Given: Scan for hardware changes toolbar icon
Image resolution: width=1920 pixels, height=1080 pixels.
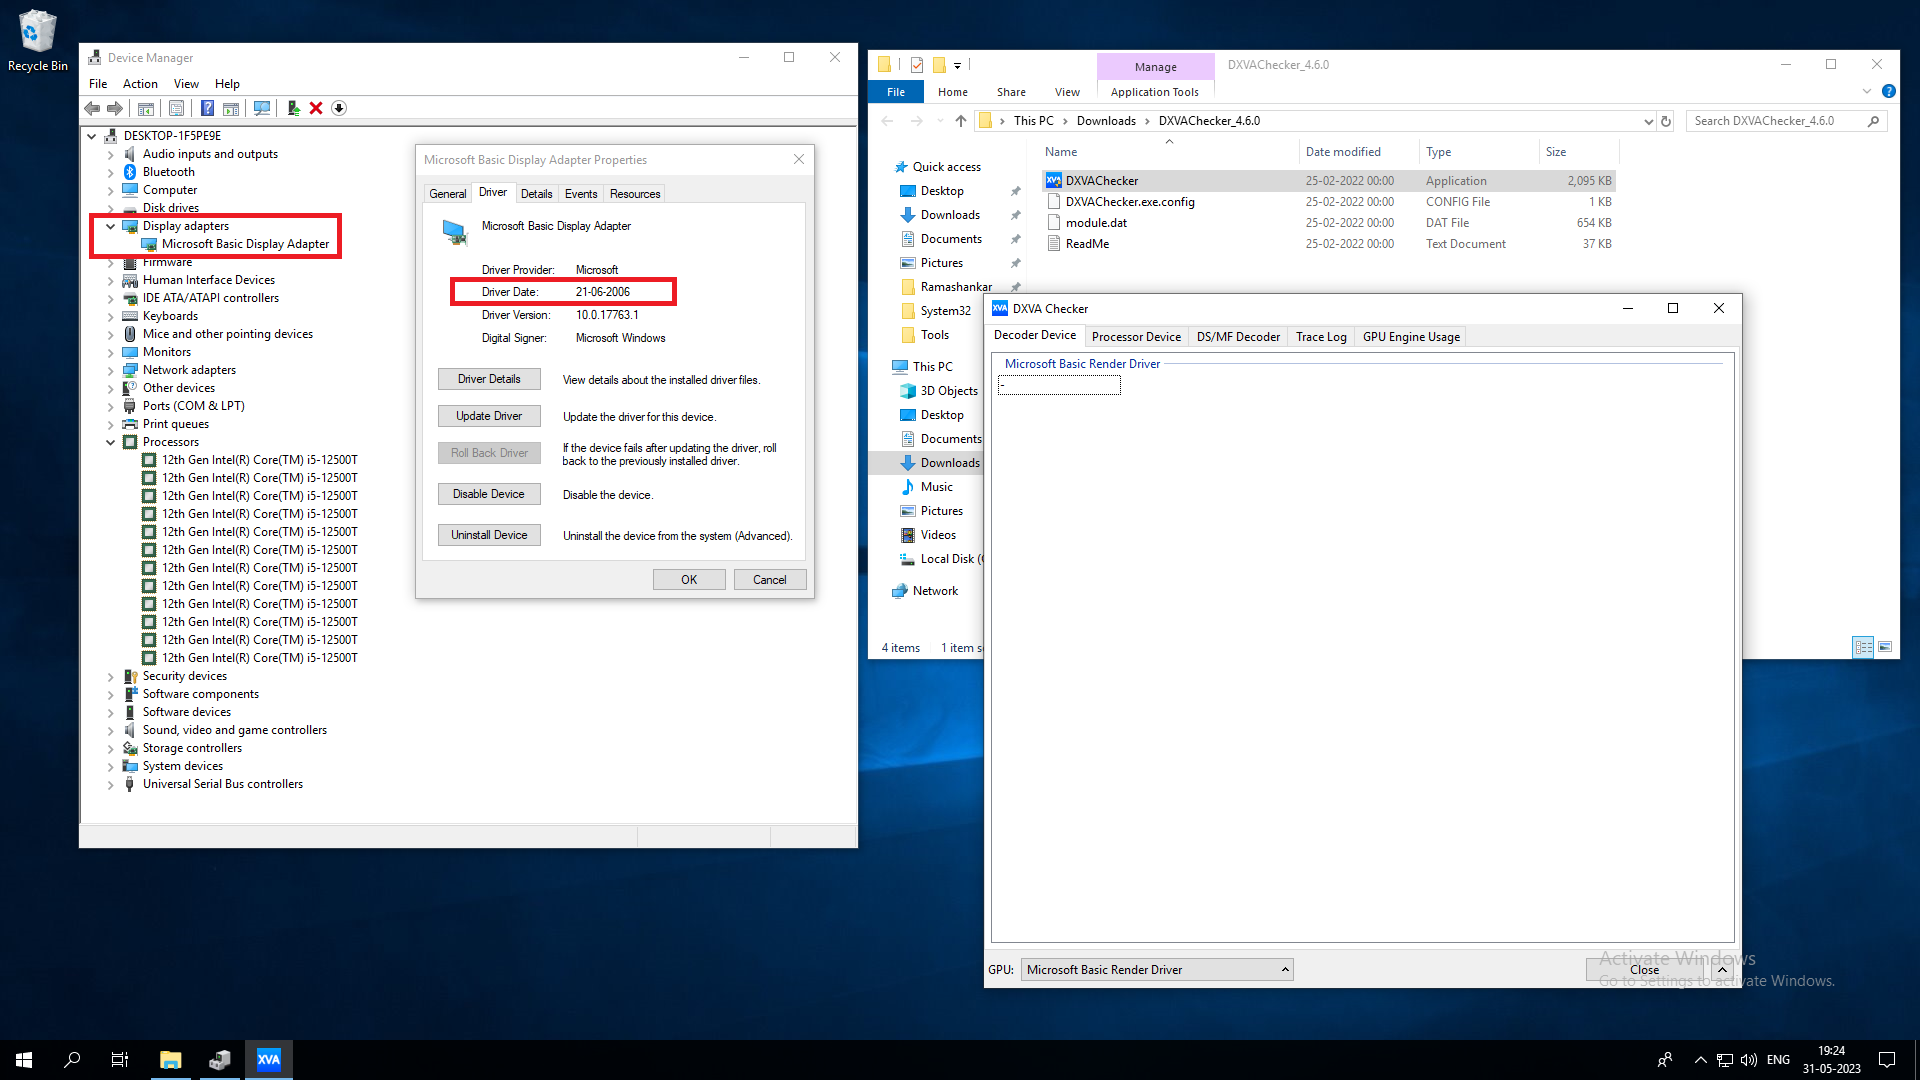Looking at the screenshot, I should point(262,108).
